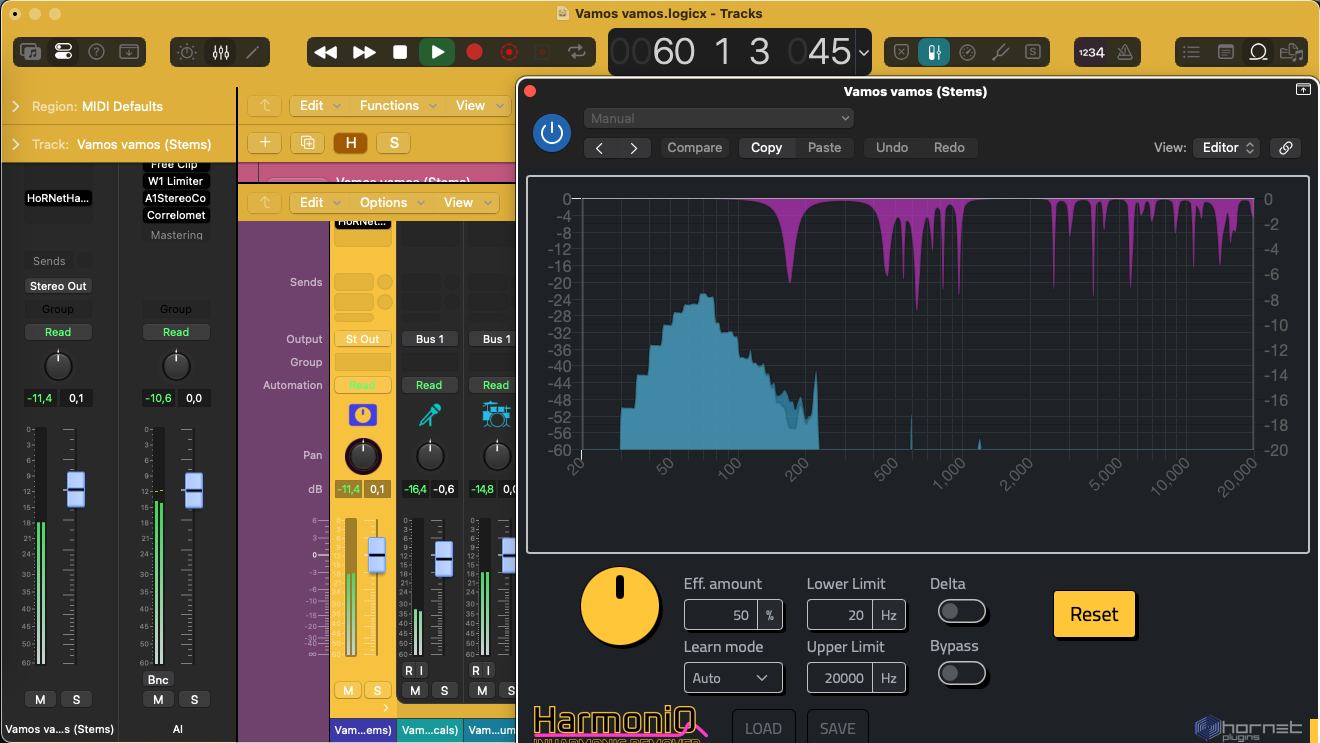The height and width of the screenshot is (743, 1320).
Task: Click the Eff. amount yellow knob
Action: [x=620, y=607]
